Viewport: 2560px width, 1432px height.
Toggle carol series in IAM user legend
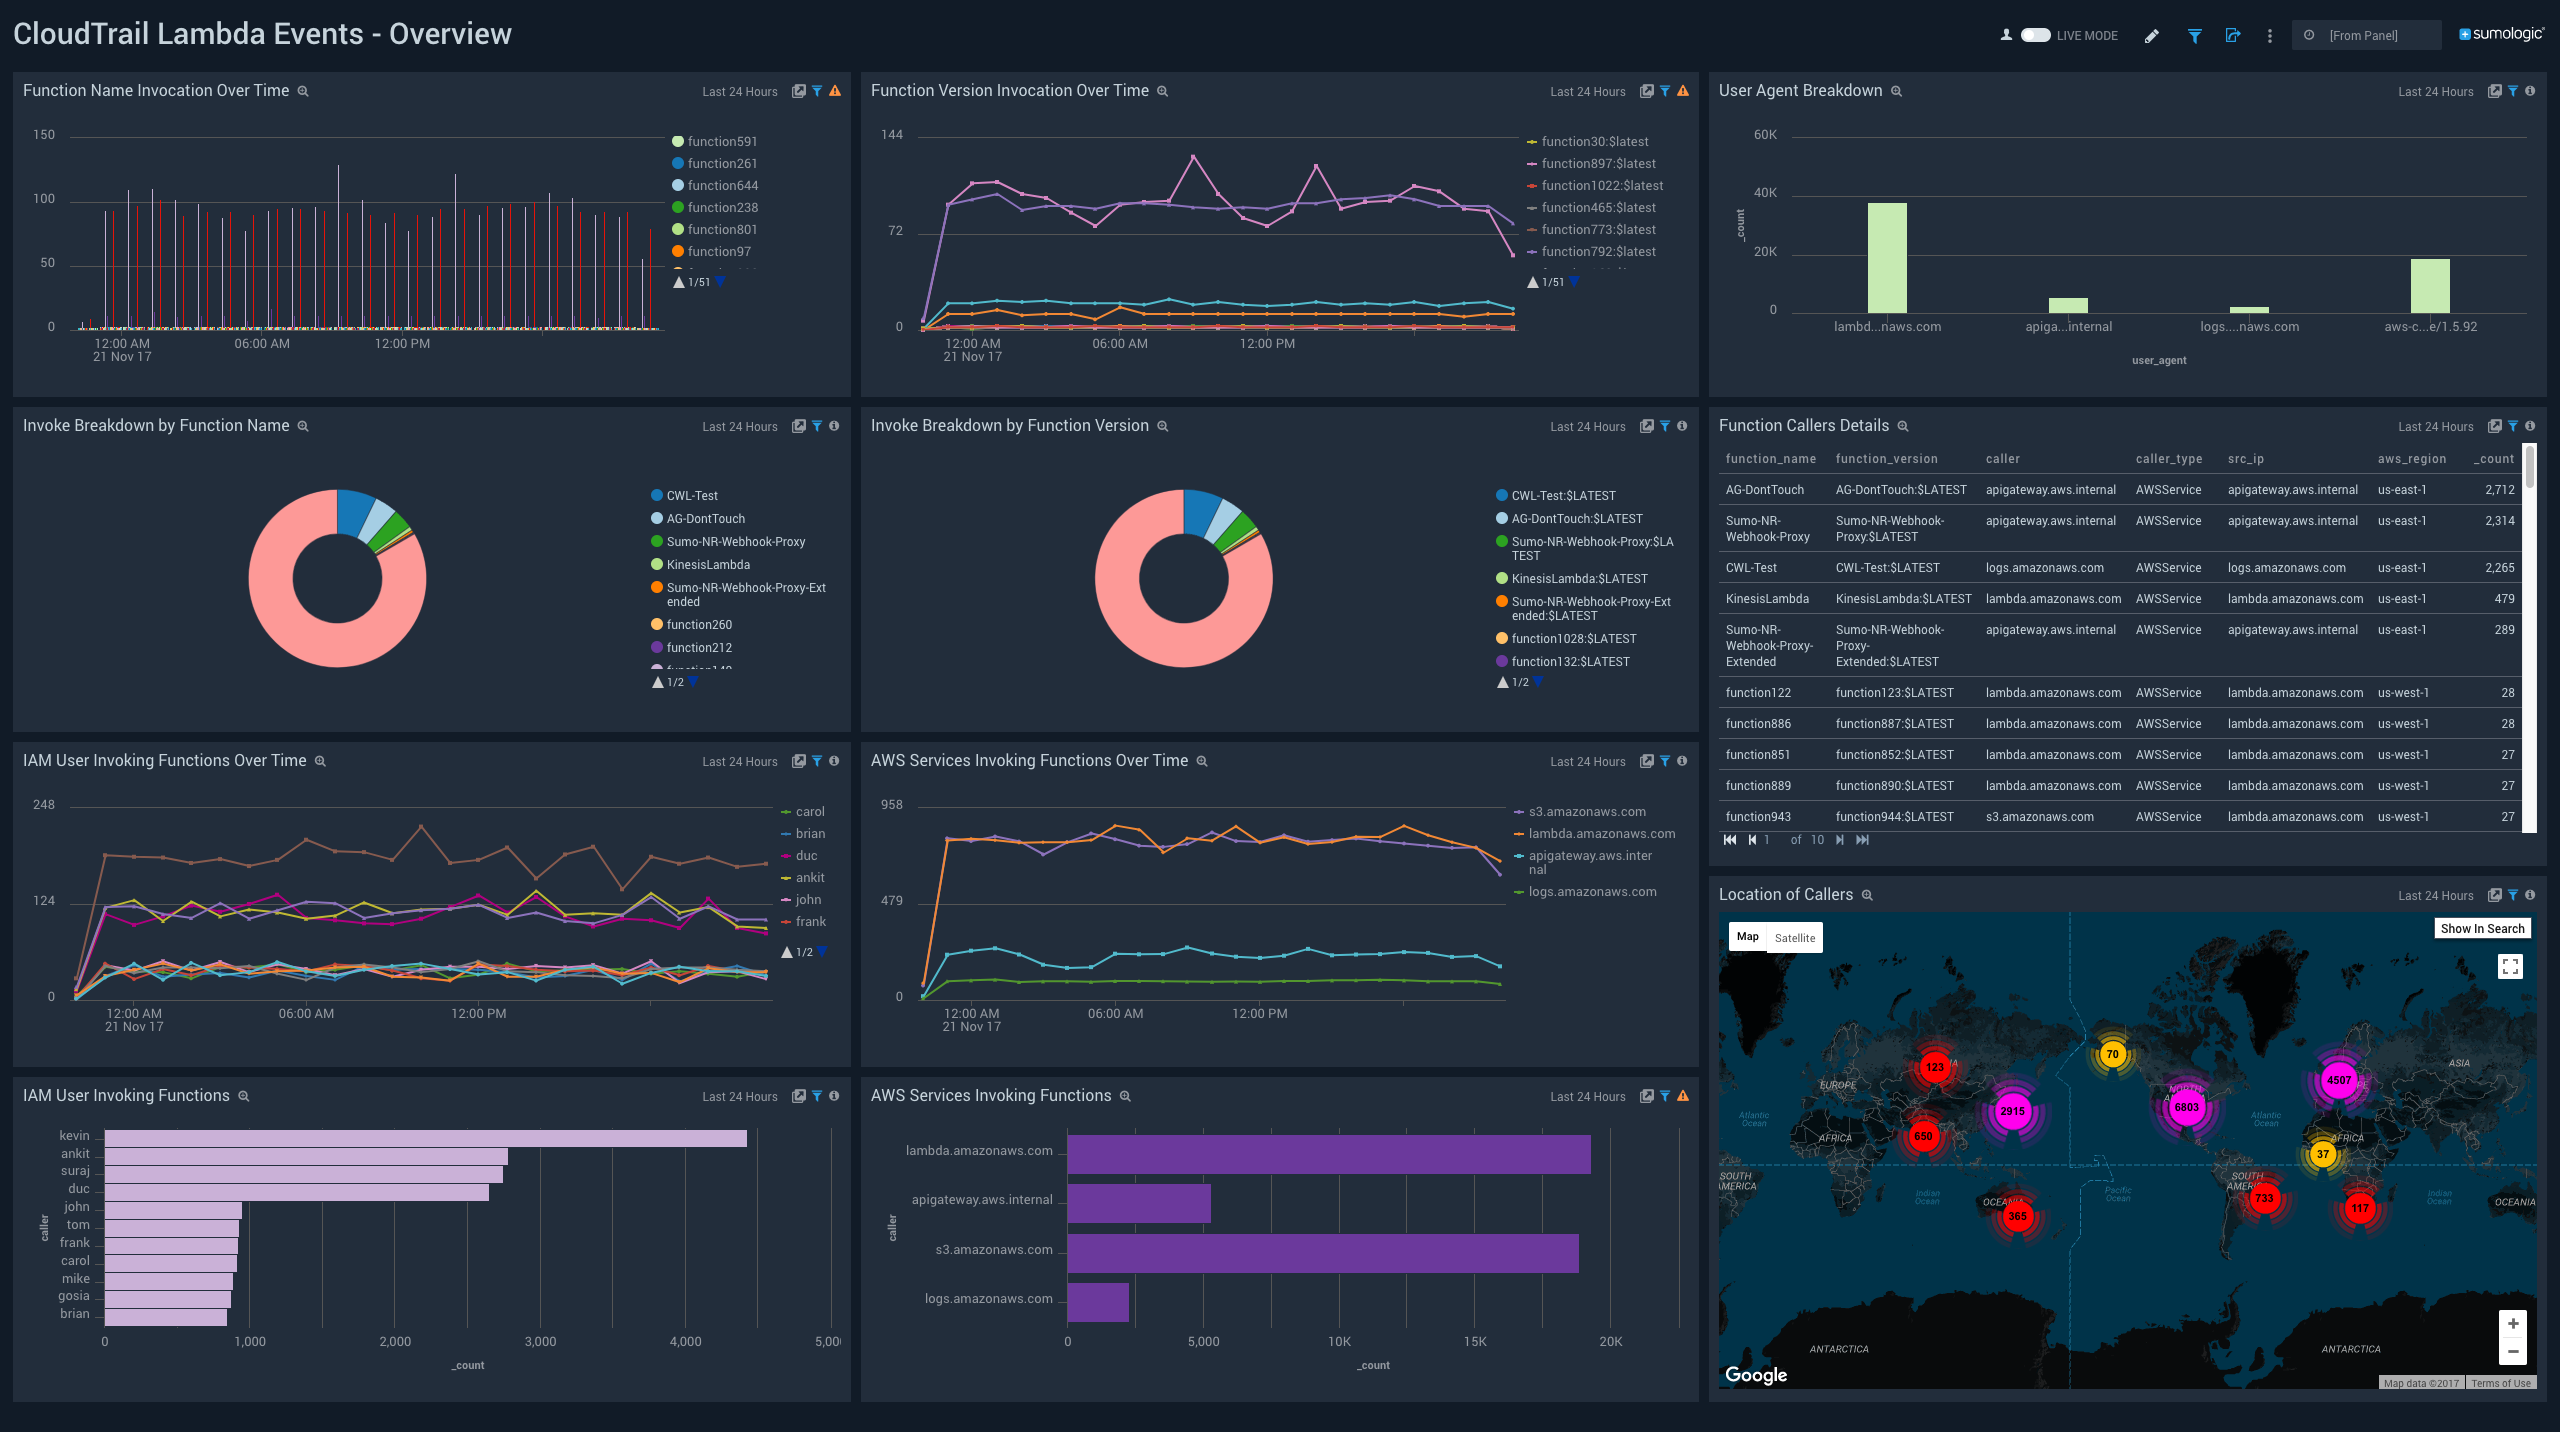803,812
